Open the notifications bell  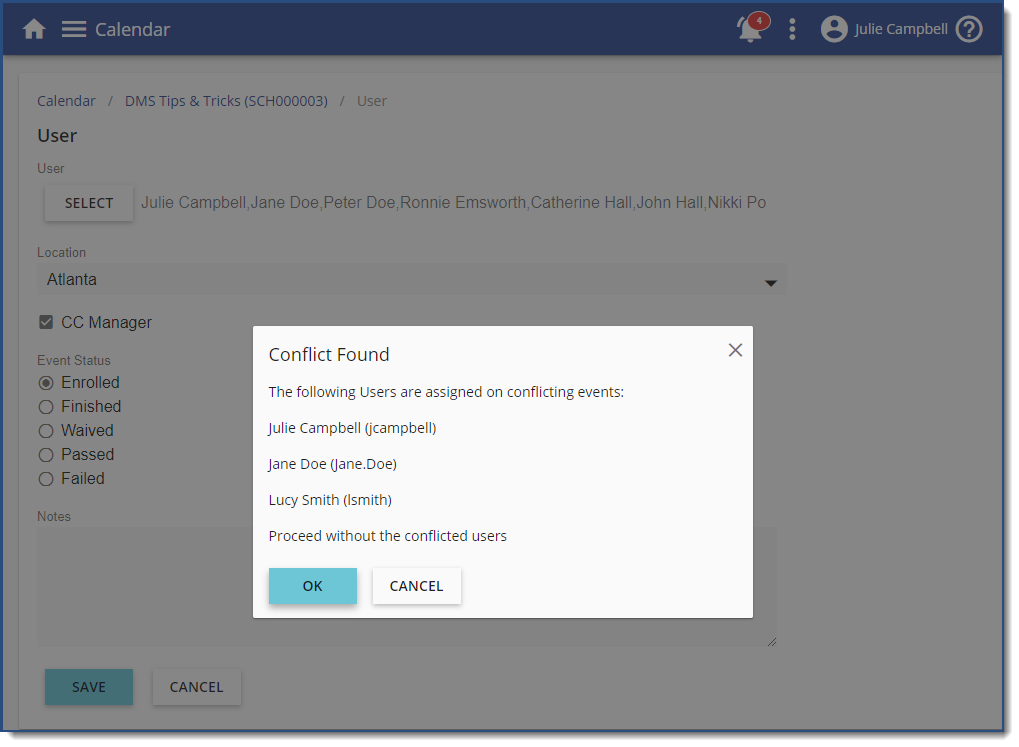(x=749, y=29)
